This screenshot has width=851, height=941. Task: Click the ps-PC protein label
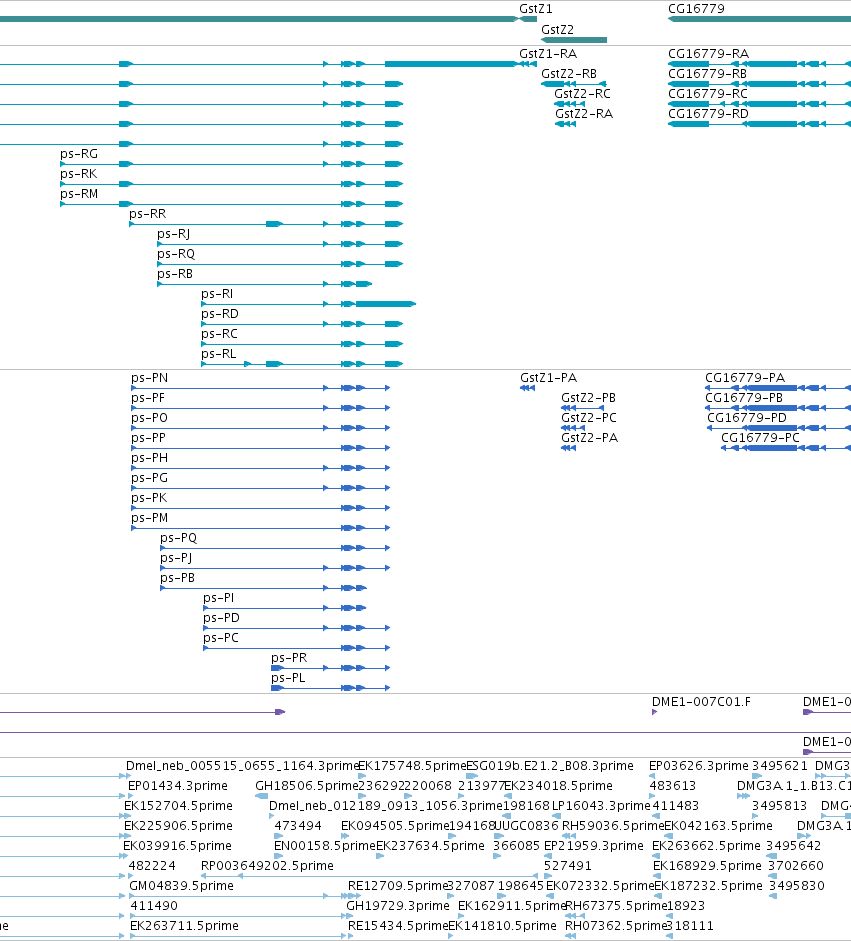pyautogui.click(x=220, y=638)
